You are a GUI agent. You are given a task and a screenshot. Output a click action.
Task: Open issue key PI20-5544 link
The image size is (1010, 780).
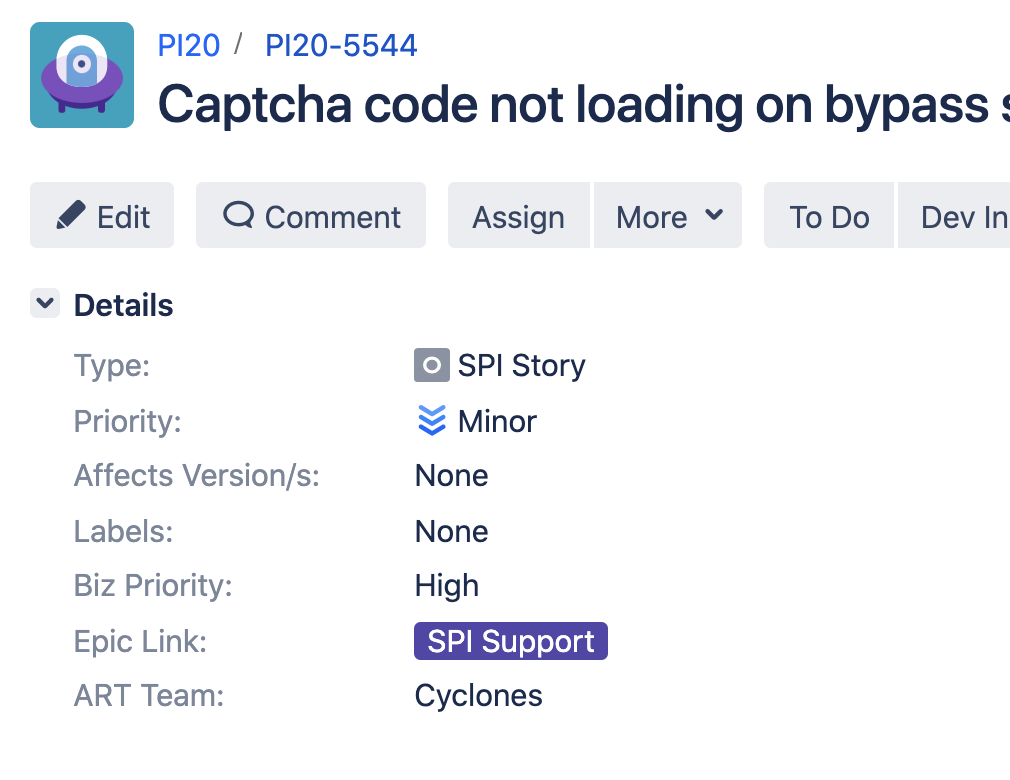click(341, 46)
